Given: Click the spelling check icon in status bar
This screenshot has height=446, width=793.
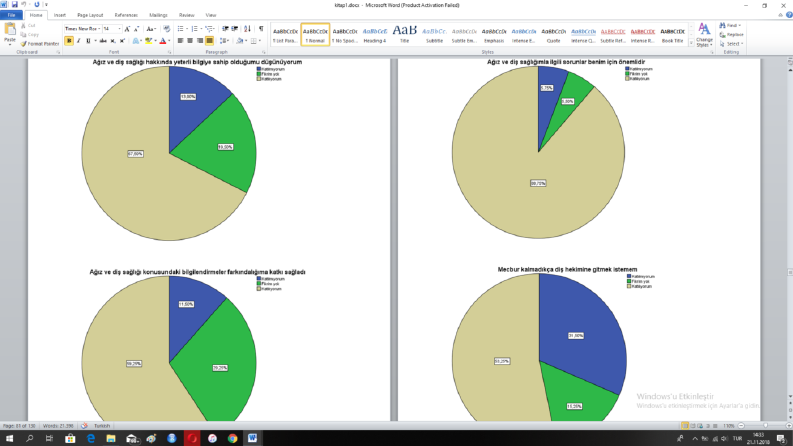Looking at the screenshot, I should 84,426.
